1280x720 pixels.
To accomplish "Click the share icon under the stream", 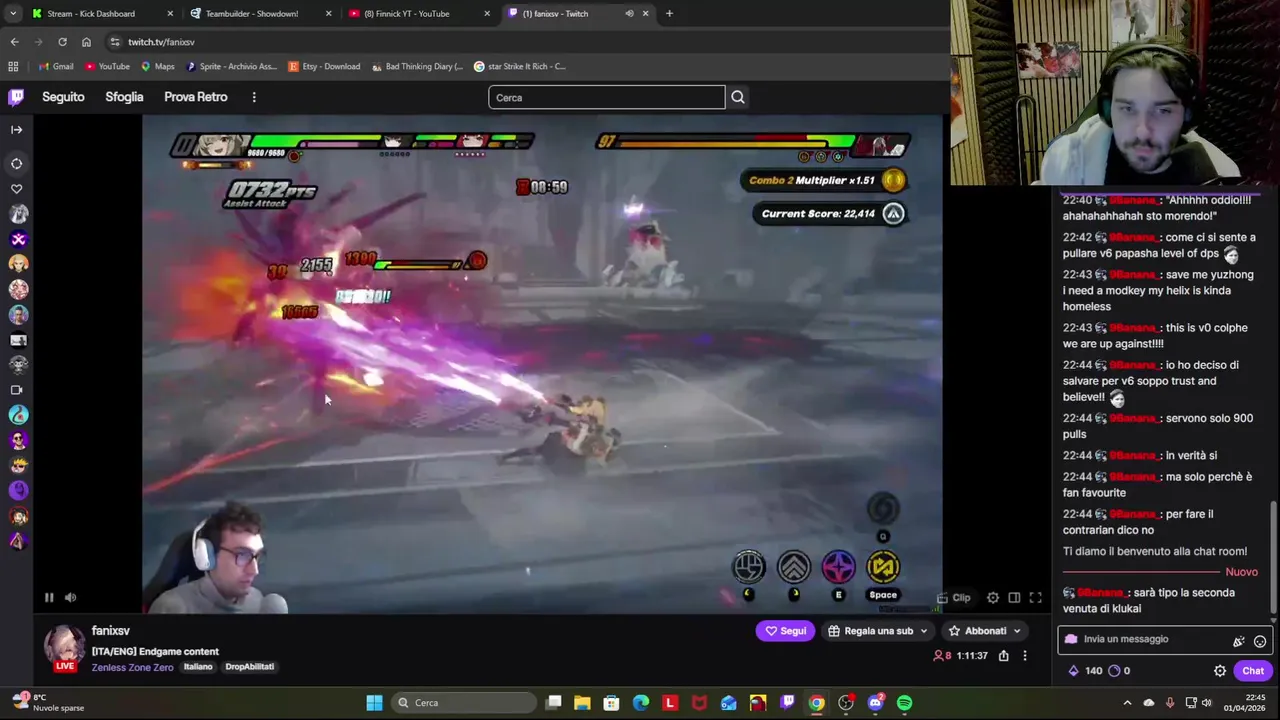I will click(x=1003, y=656).
